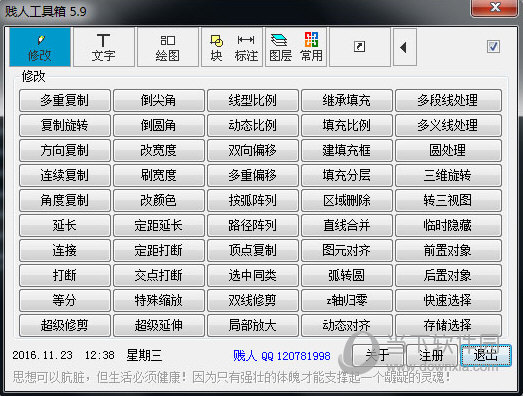Choose the 打断 button

click(65, 275)
